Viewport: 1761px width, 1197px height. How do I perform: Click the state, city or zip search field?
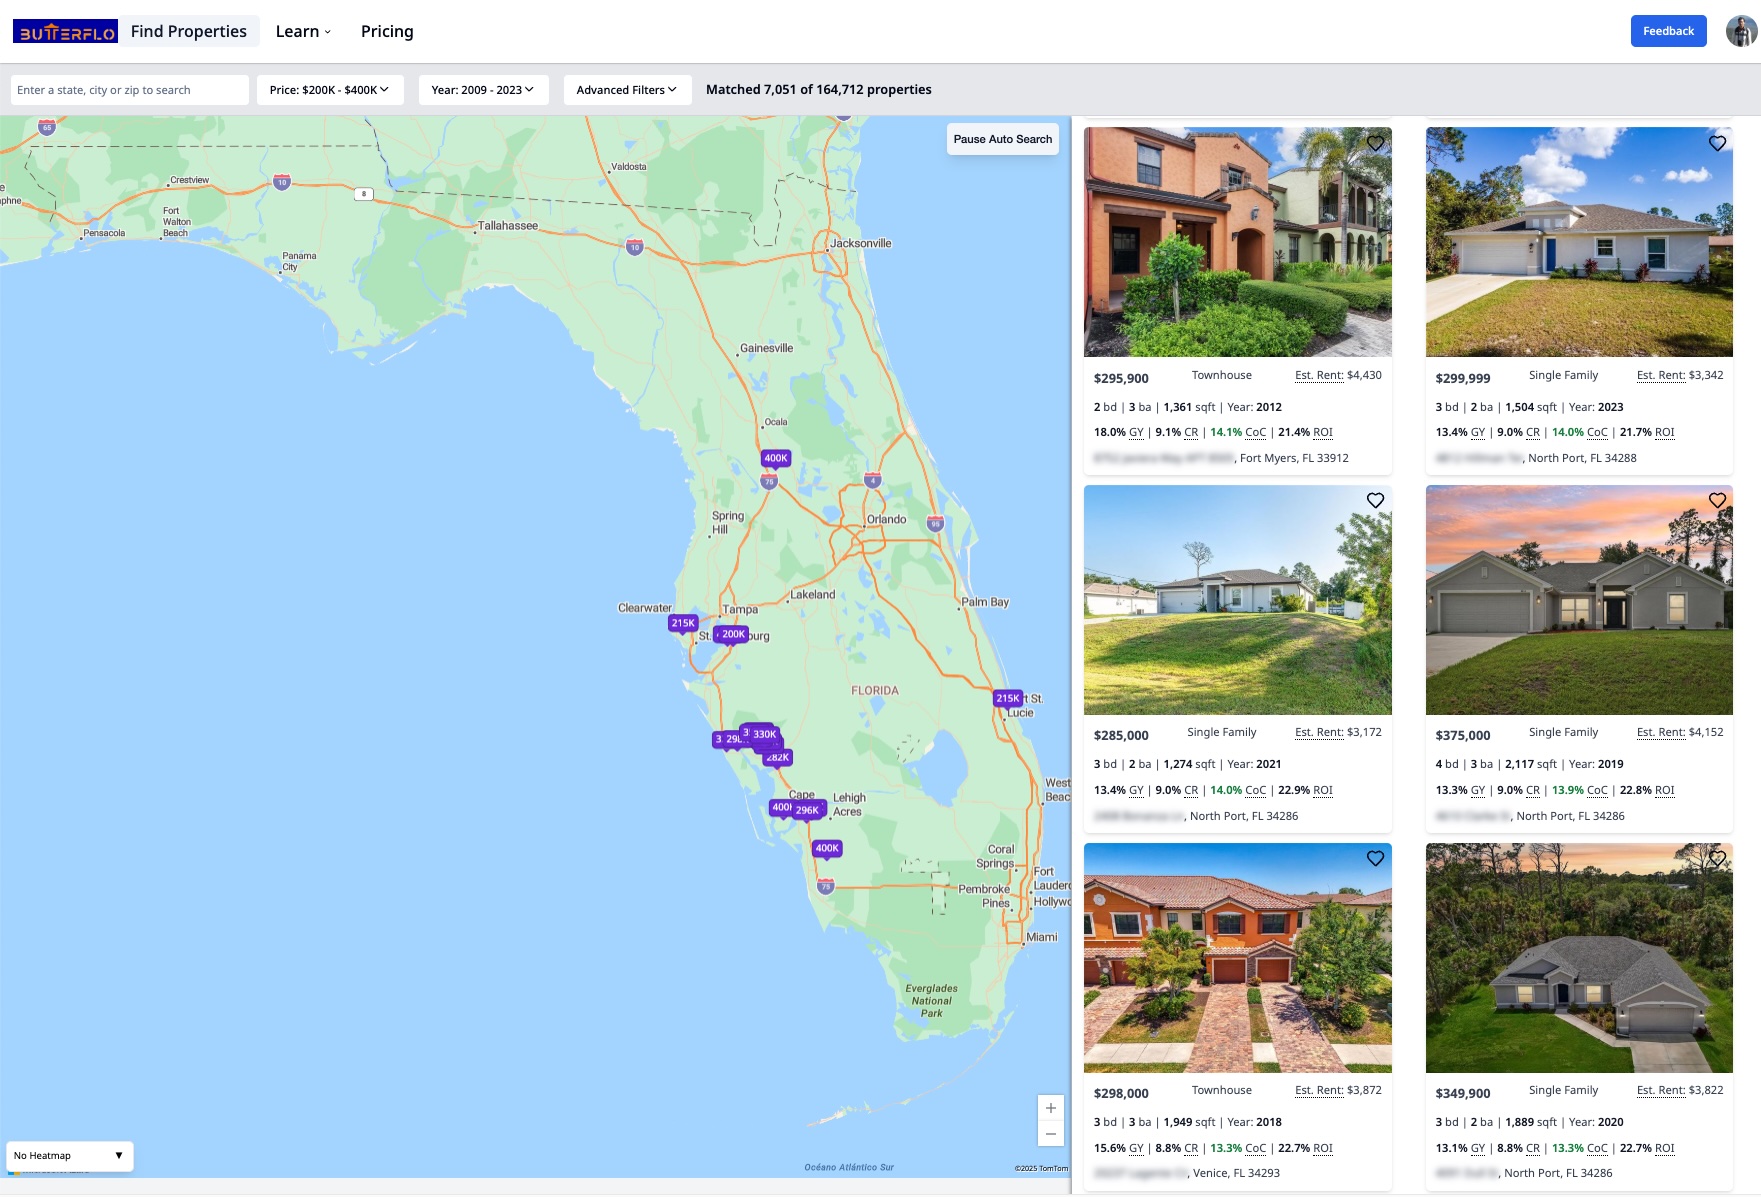point(129,89)
